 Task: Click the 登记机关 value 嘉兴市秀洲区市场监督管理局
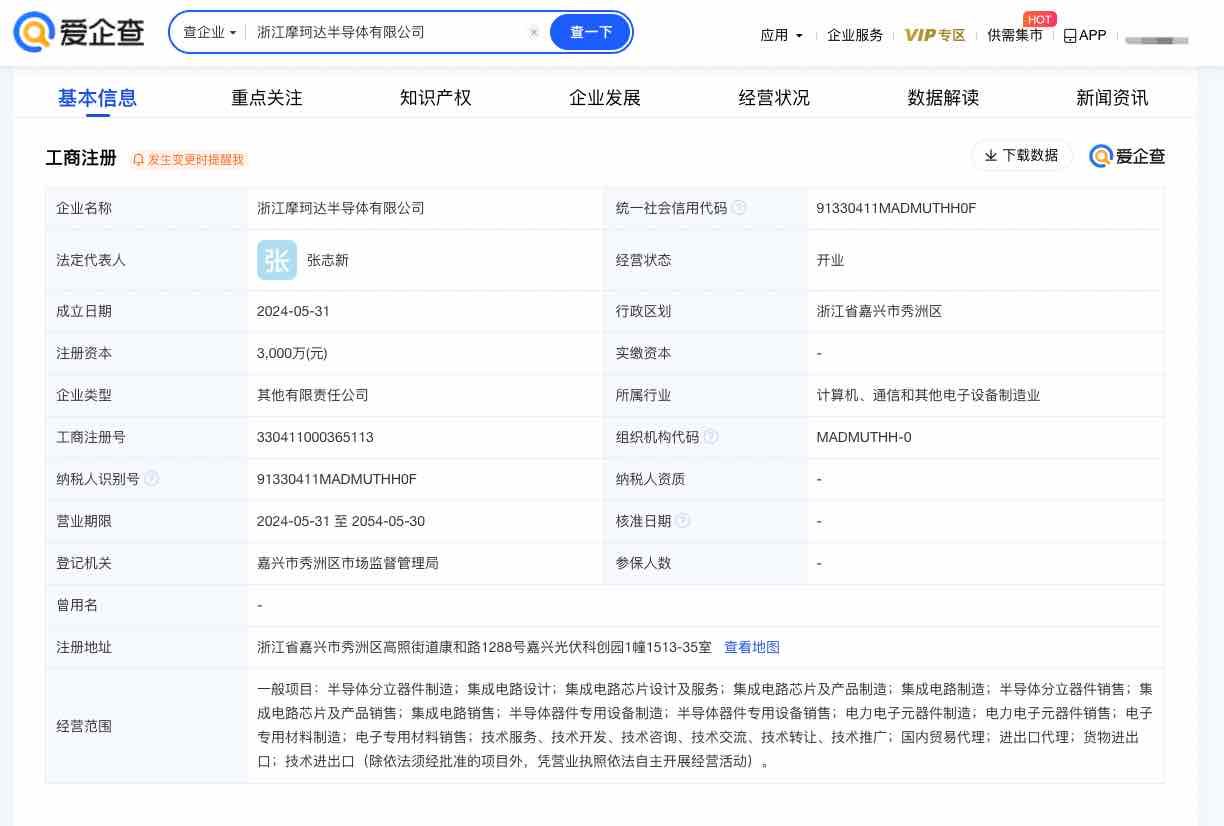[x=348, y=563]
